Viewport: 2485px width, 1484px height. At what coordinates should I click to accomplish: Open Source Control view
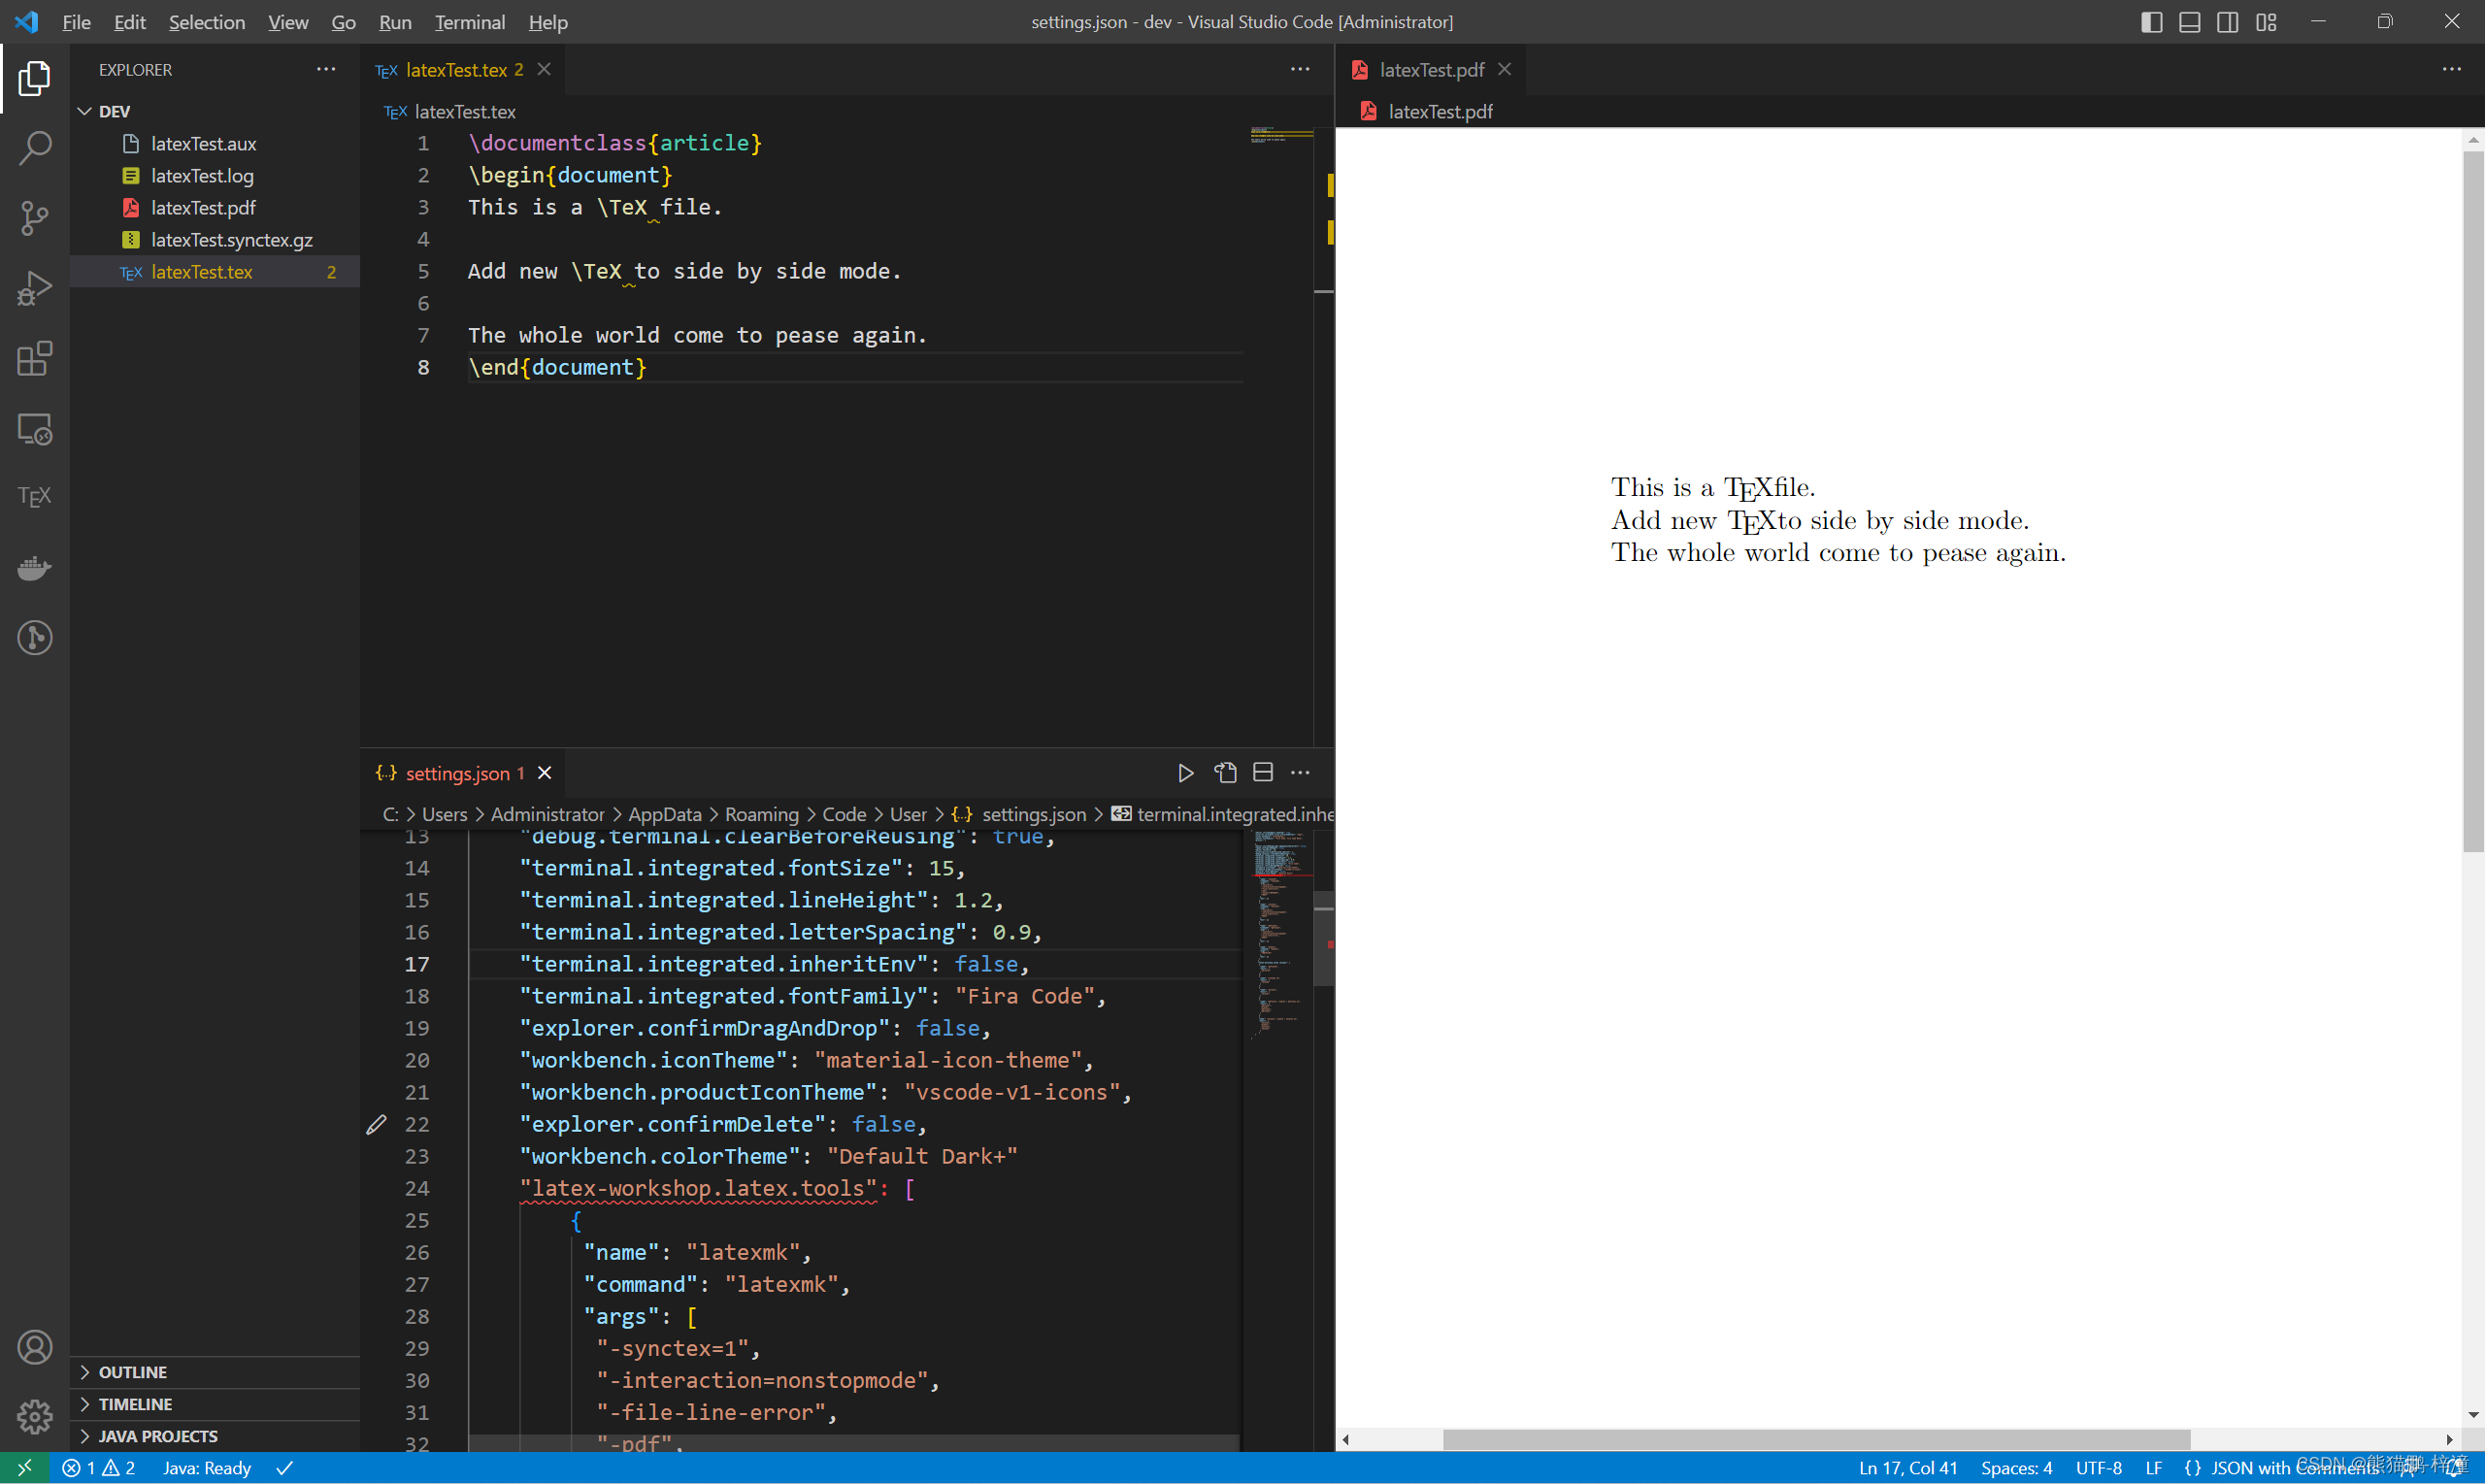pos(33,217)
